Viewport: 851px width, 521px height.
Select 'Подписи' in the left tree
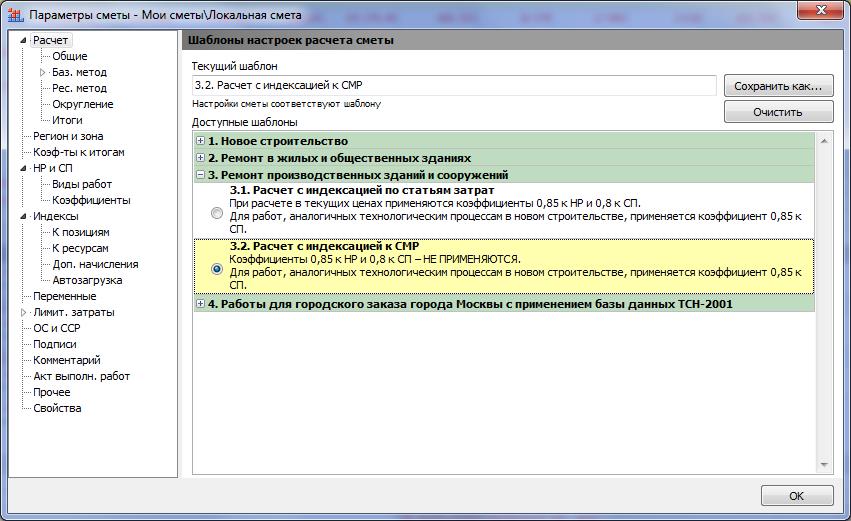[x=54, y=344]
